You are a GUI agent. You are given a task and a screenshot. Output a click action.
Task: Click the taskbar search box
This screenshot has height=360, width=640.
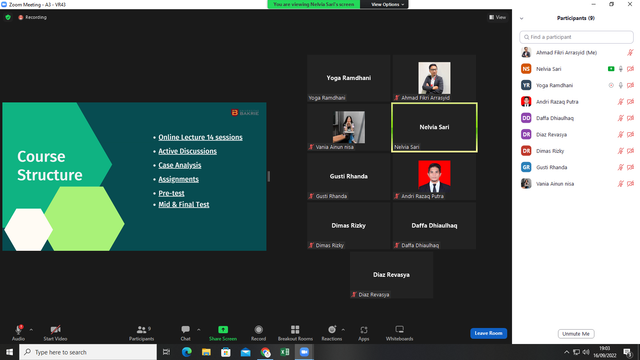[x=88, y=352]
